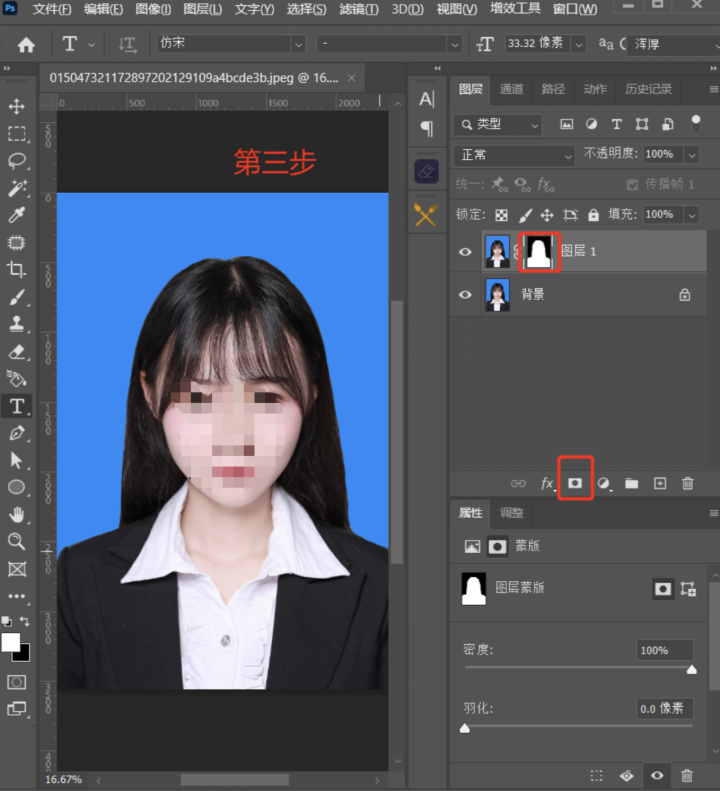
Task: Select the Frame tool
Action: [x=17, y=569]
